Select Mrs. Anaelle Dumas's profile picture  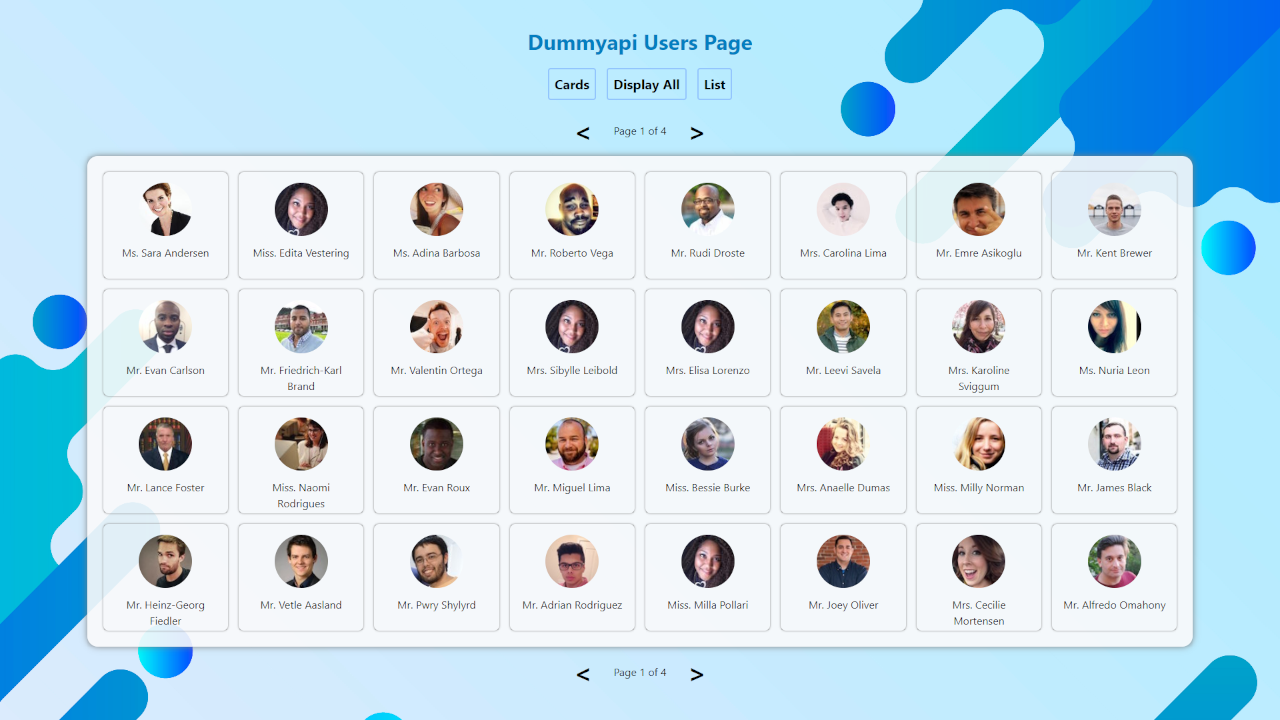click(843, 444)
